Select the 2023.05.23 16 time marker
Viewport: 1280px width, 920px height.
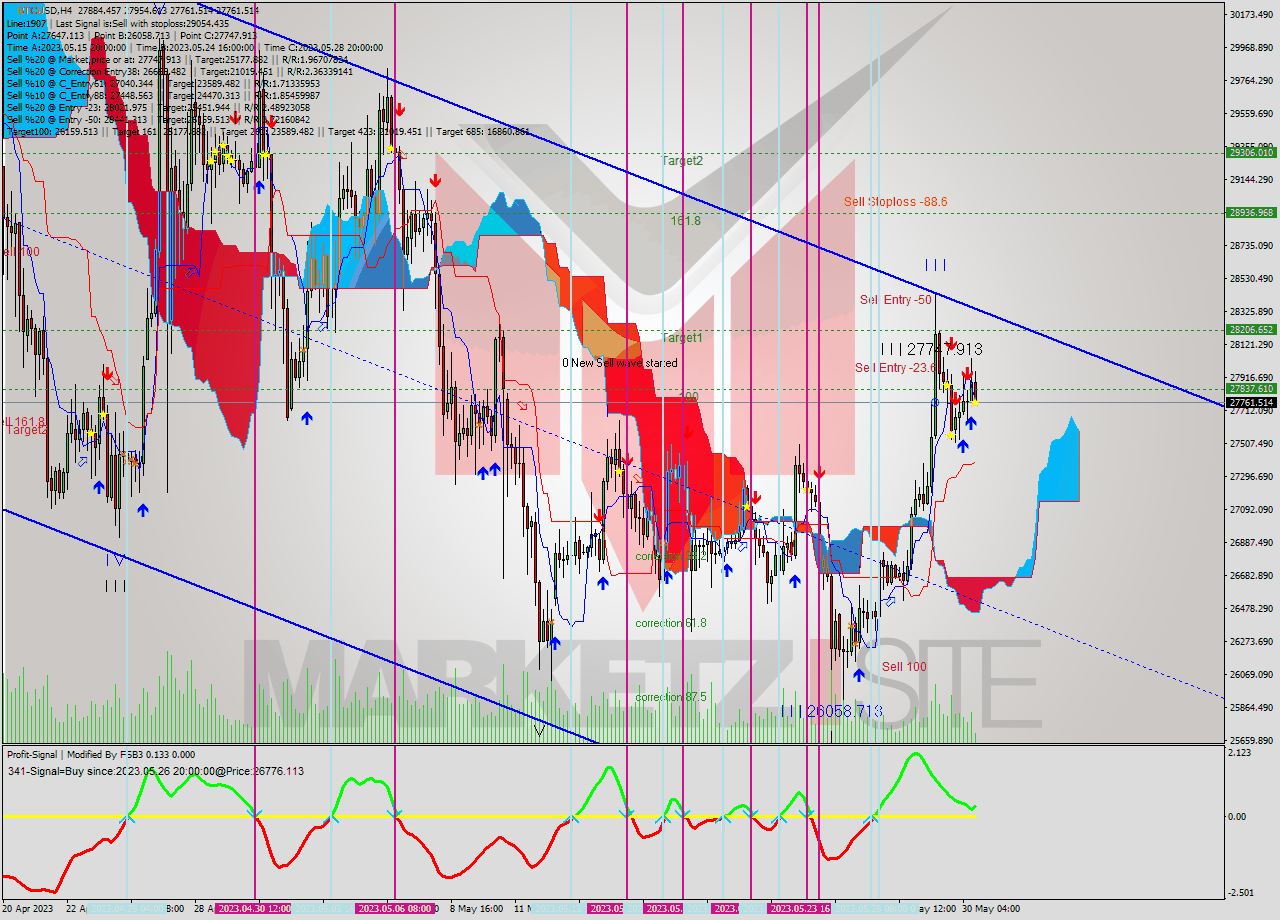point(799,909)
